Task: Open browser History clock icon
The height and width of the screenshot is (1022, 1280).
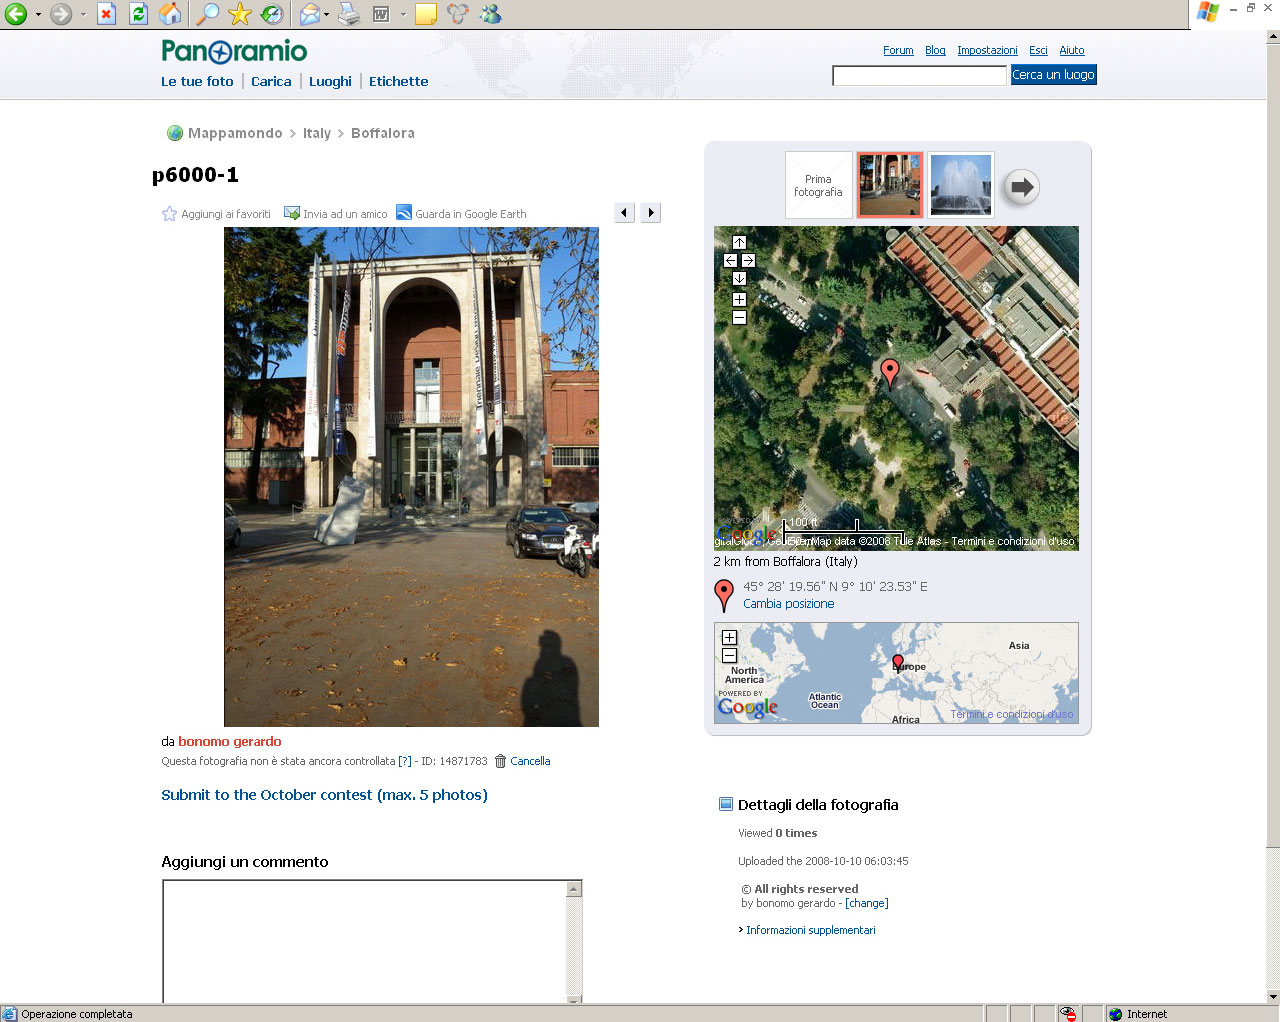Action: tap(271, 14)
